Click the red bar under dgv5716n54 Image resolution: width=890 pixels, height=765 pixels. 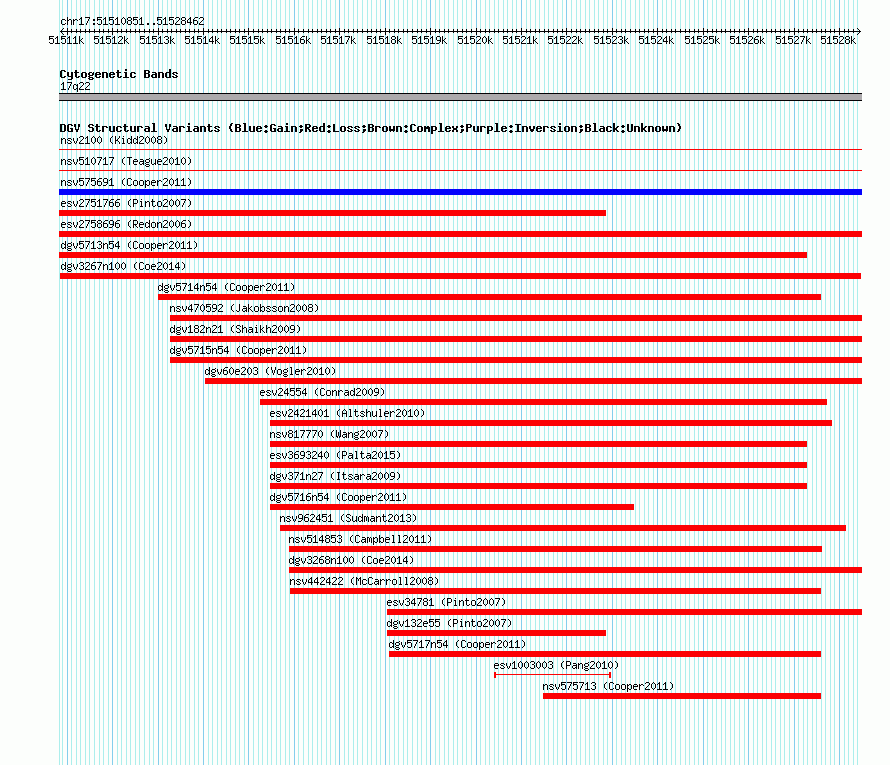452,507
